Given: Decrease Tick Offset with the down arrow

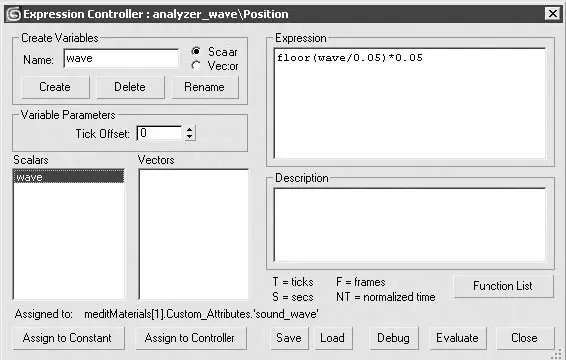Looking at the screenshot, I should (x=190, y=137).
